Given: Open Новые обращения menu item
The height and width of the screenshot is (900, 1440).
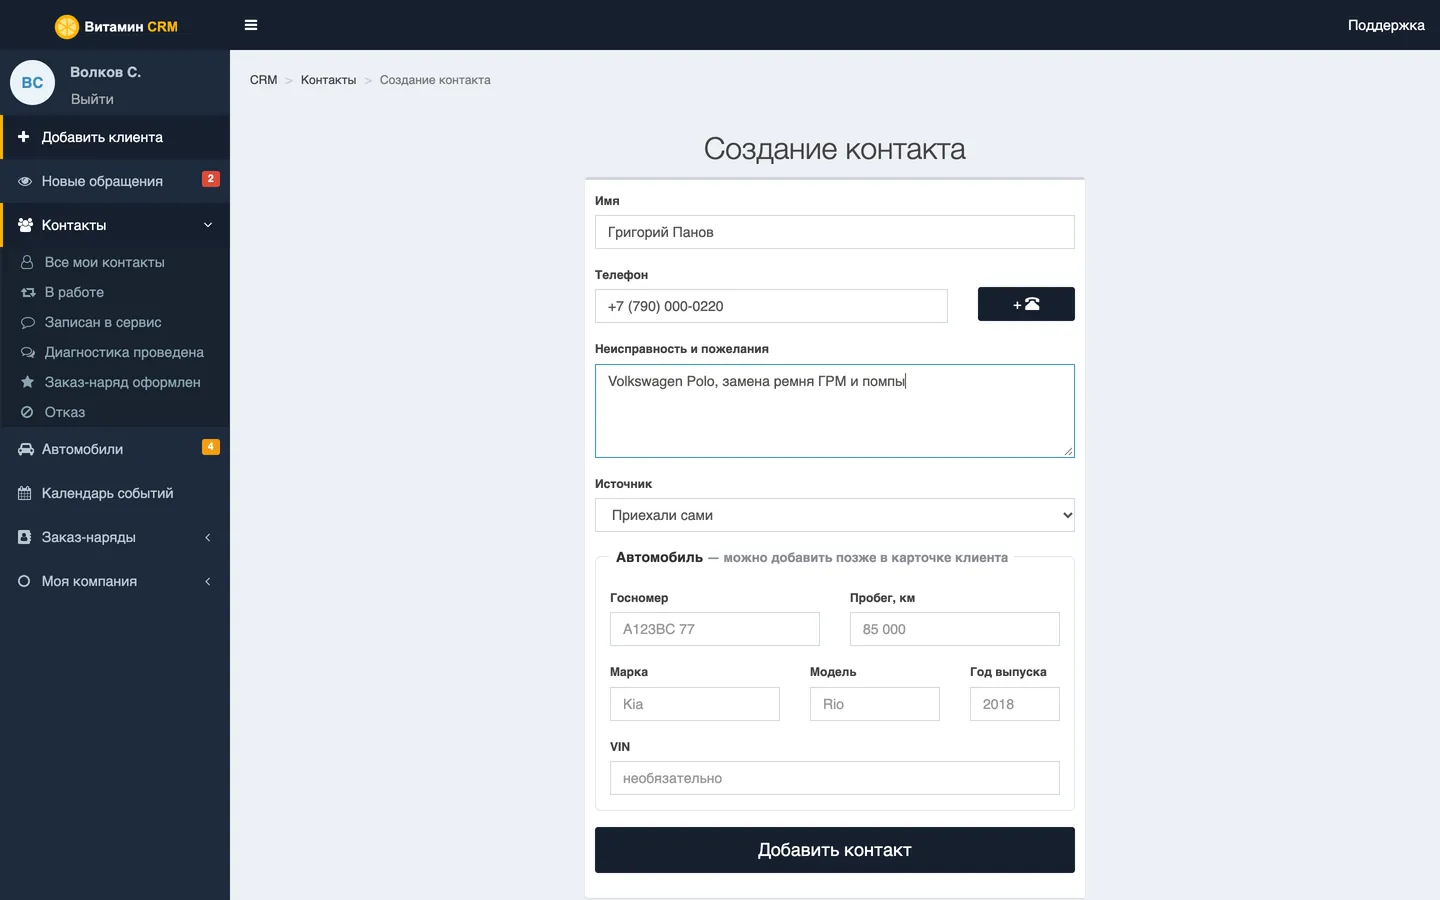Looking at the screenshot, I should 115,181.
